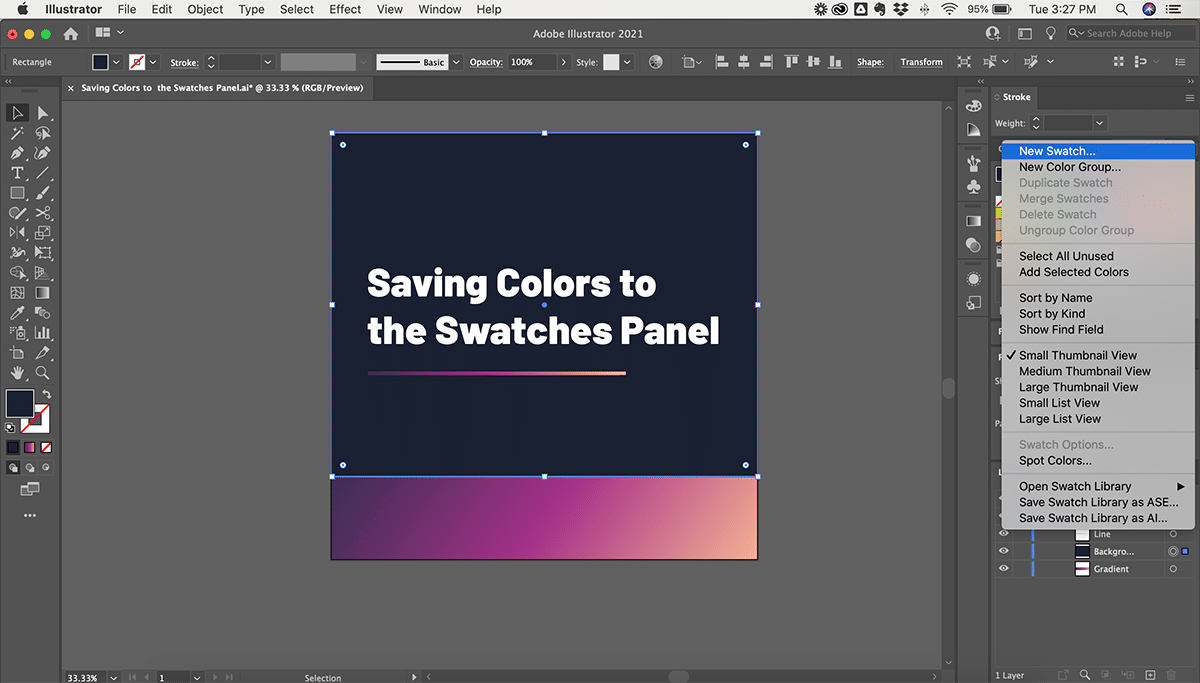The height and width of the screenshot is (683, 1200).
Task: Toggle visibility of the Line layer
Action: tap(1004, 534)
